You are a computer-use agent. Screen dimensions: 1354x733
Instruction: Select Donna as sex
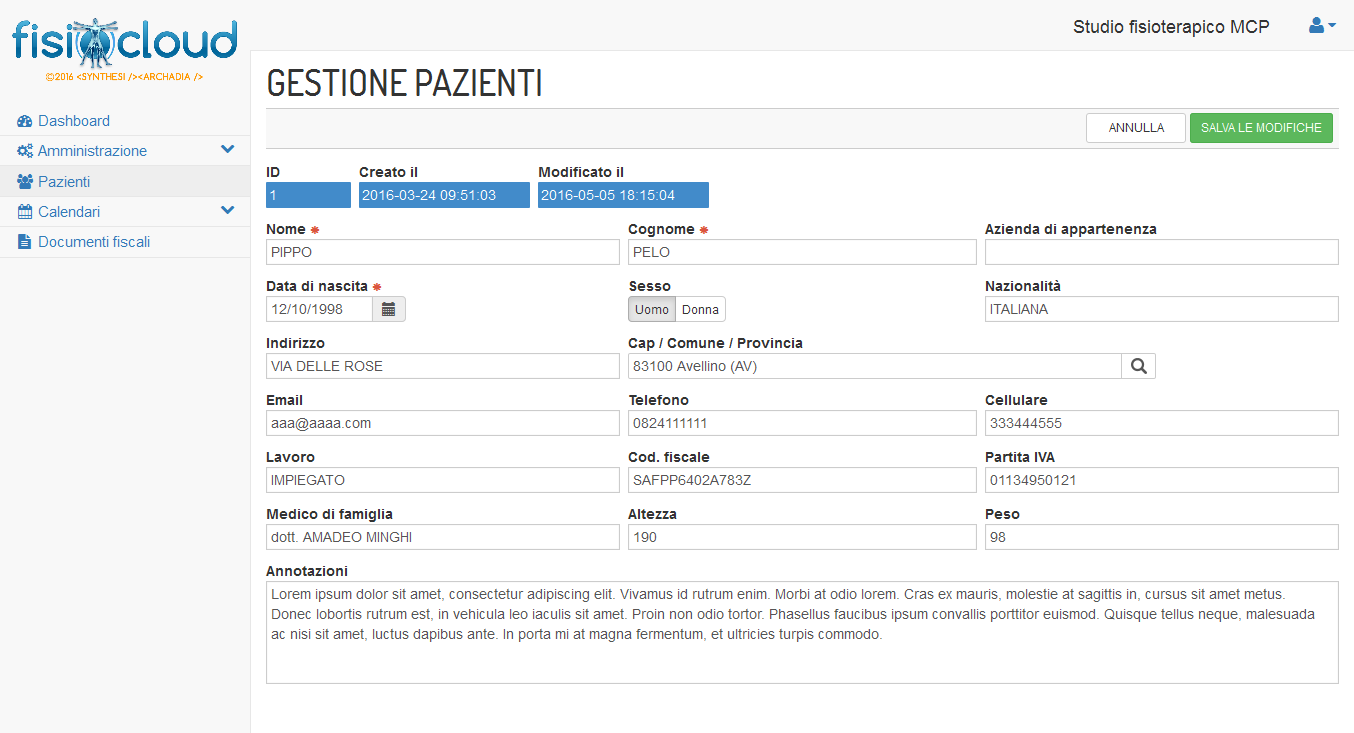(700, 309)
